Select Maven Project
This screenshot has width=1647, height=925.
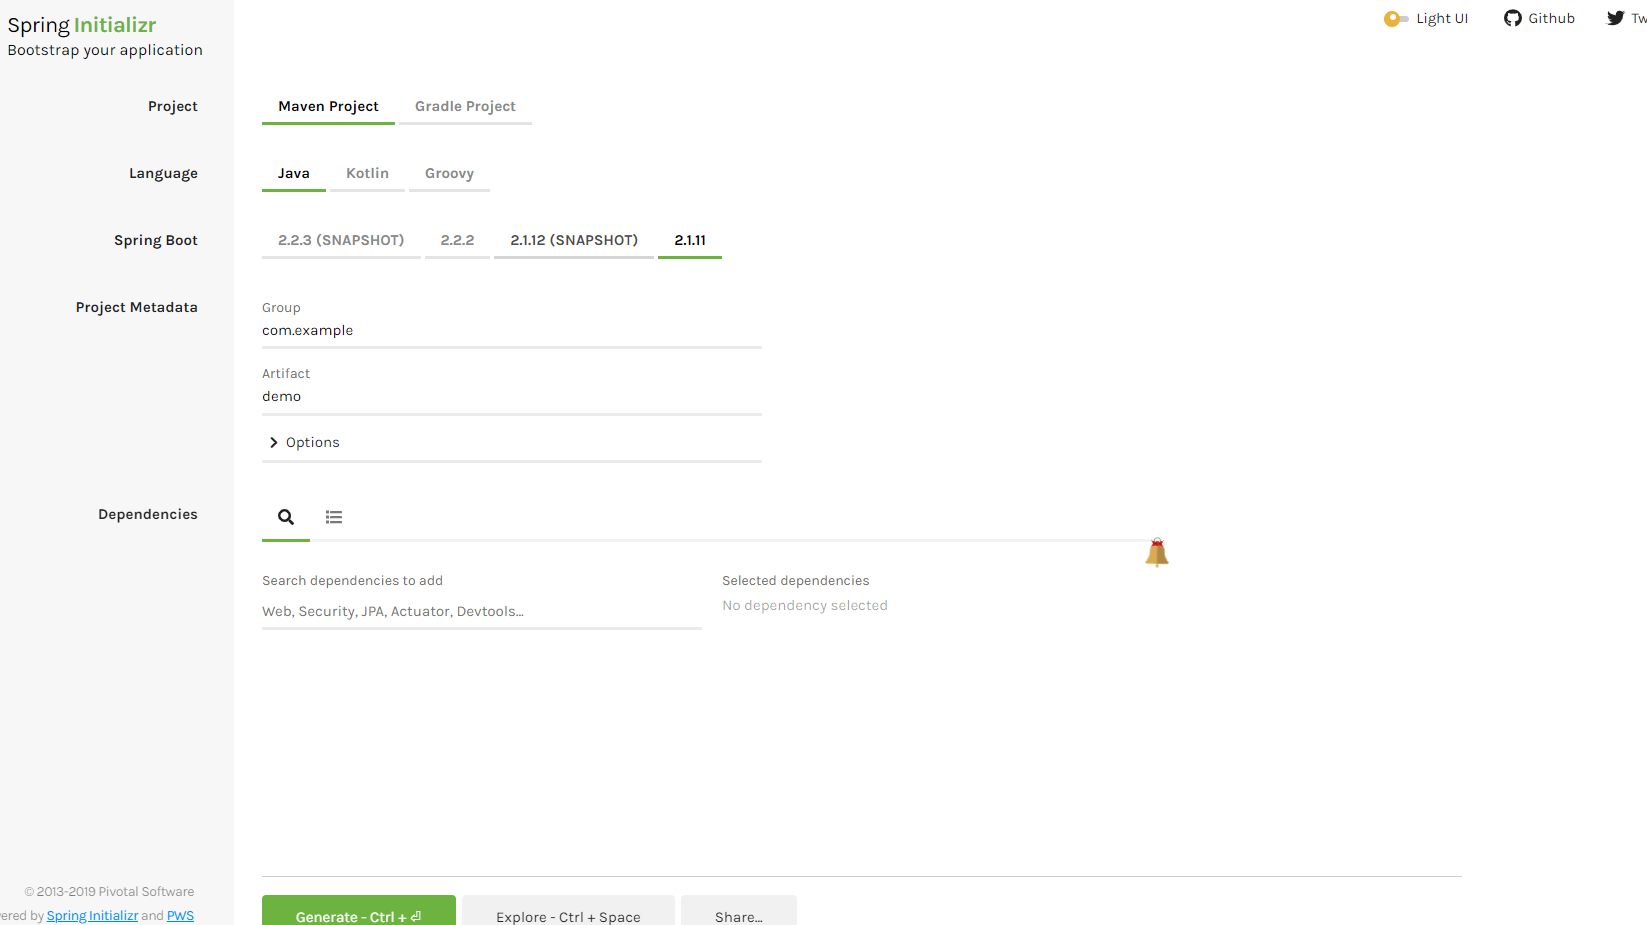click(x=328, y=107)
